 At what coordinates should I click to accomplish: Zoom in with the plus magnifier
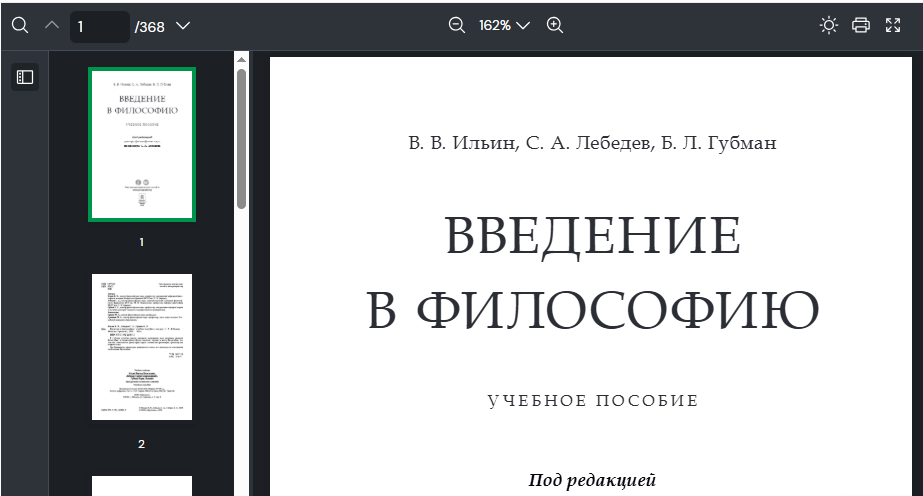click(x=555, y=25)
